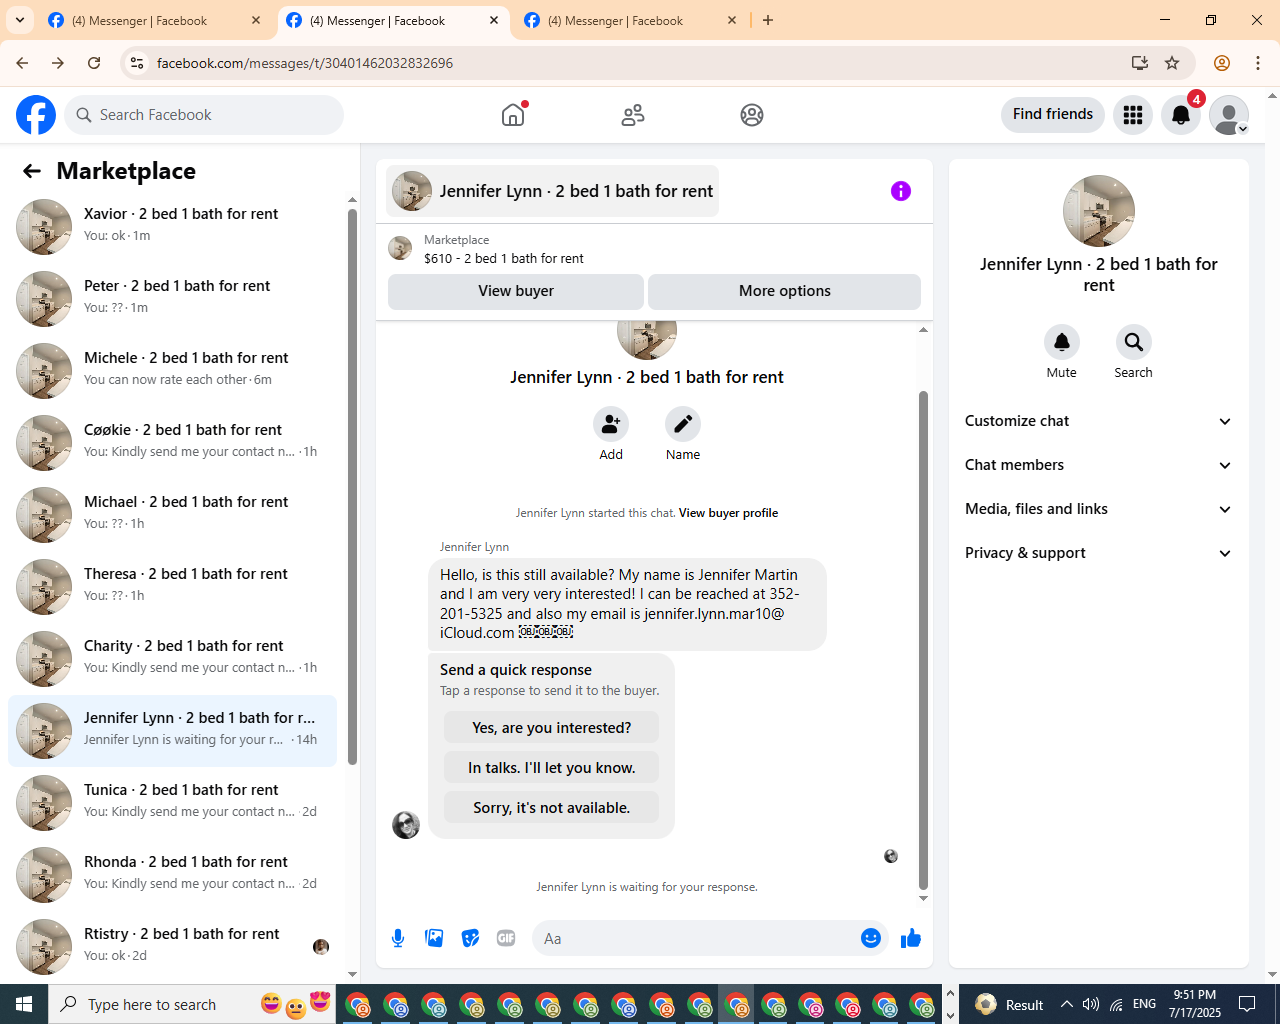Open conversation info purple icon
Screen dimensions: 1280x1024
point(901,191)
